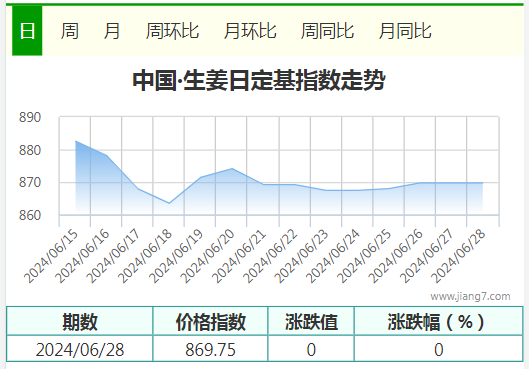
Task: Click the www.jiang7.com watermark link
Action: (x=470, y=296)
